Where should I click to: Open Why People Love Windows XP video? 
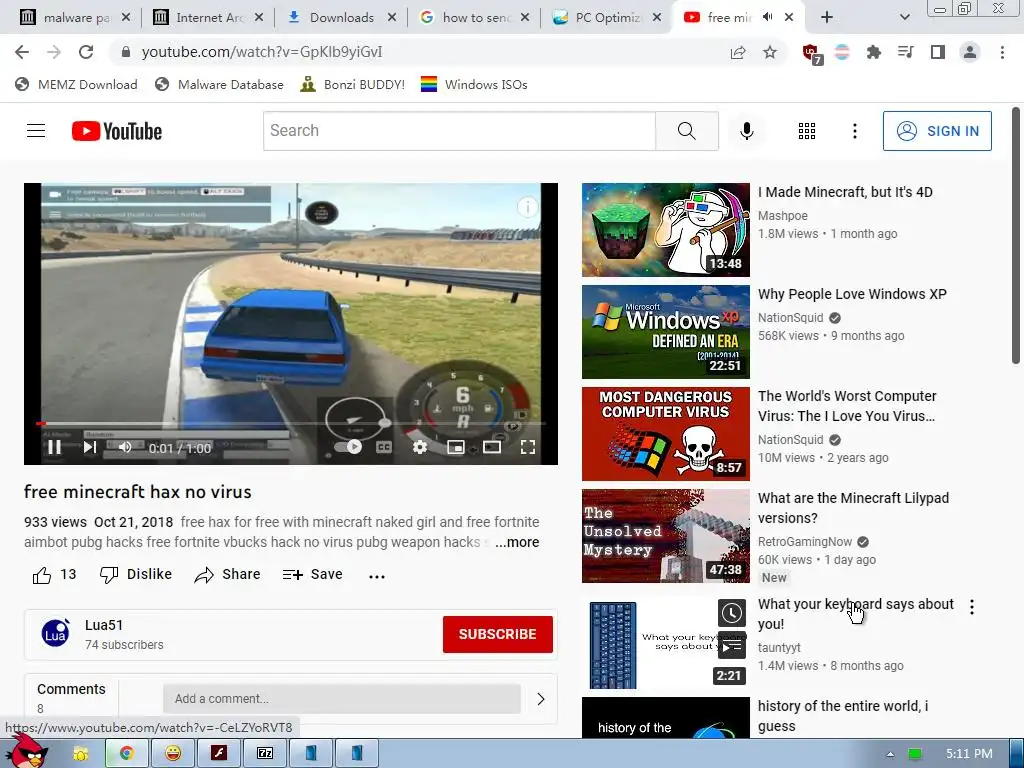852,294
